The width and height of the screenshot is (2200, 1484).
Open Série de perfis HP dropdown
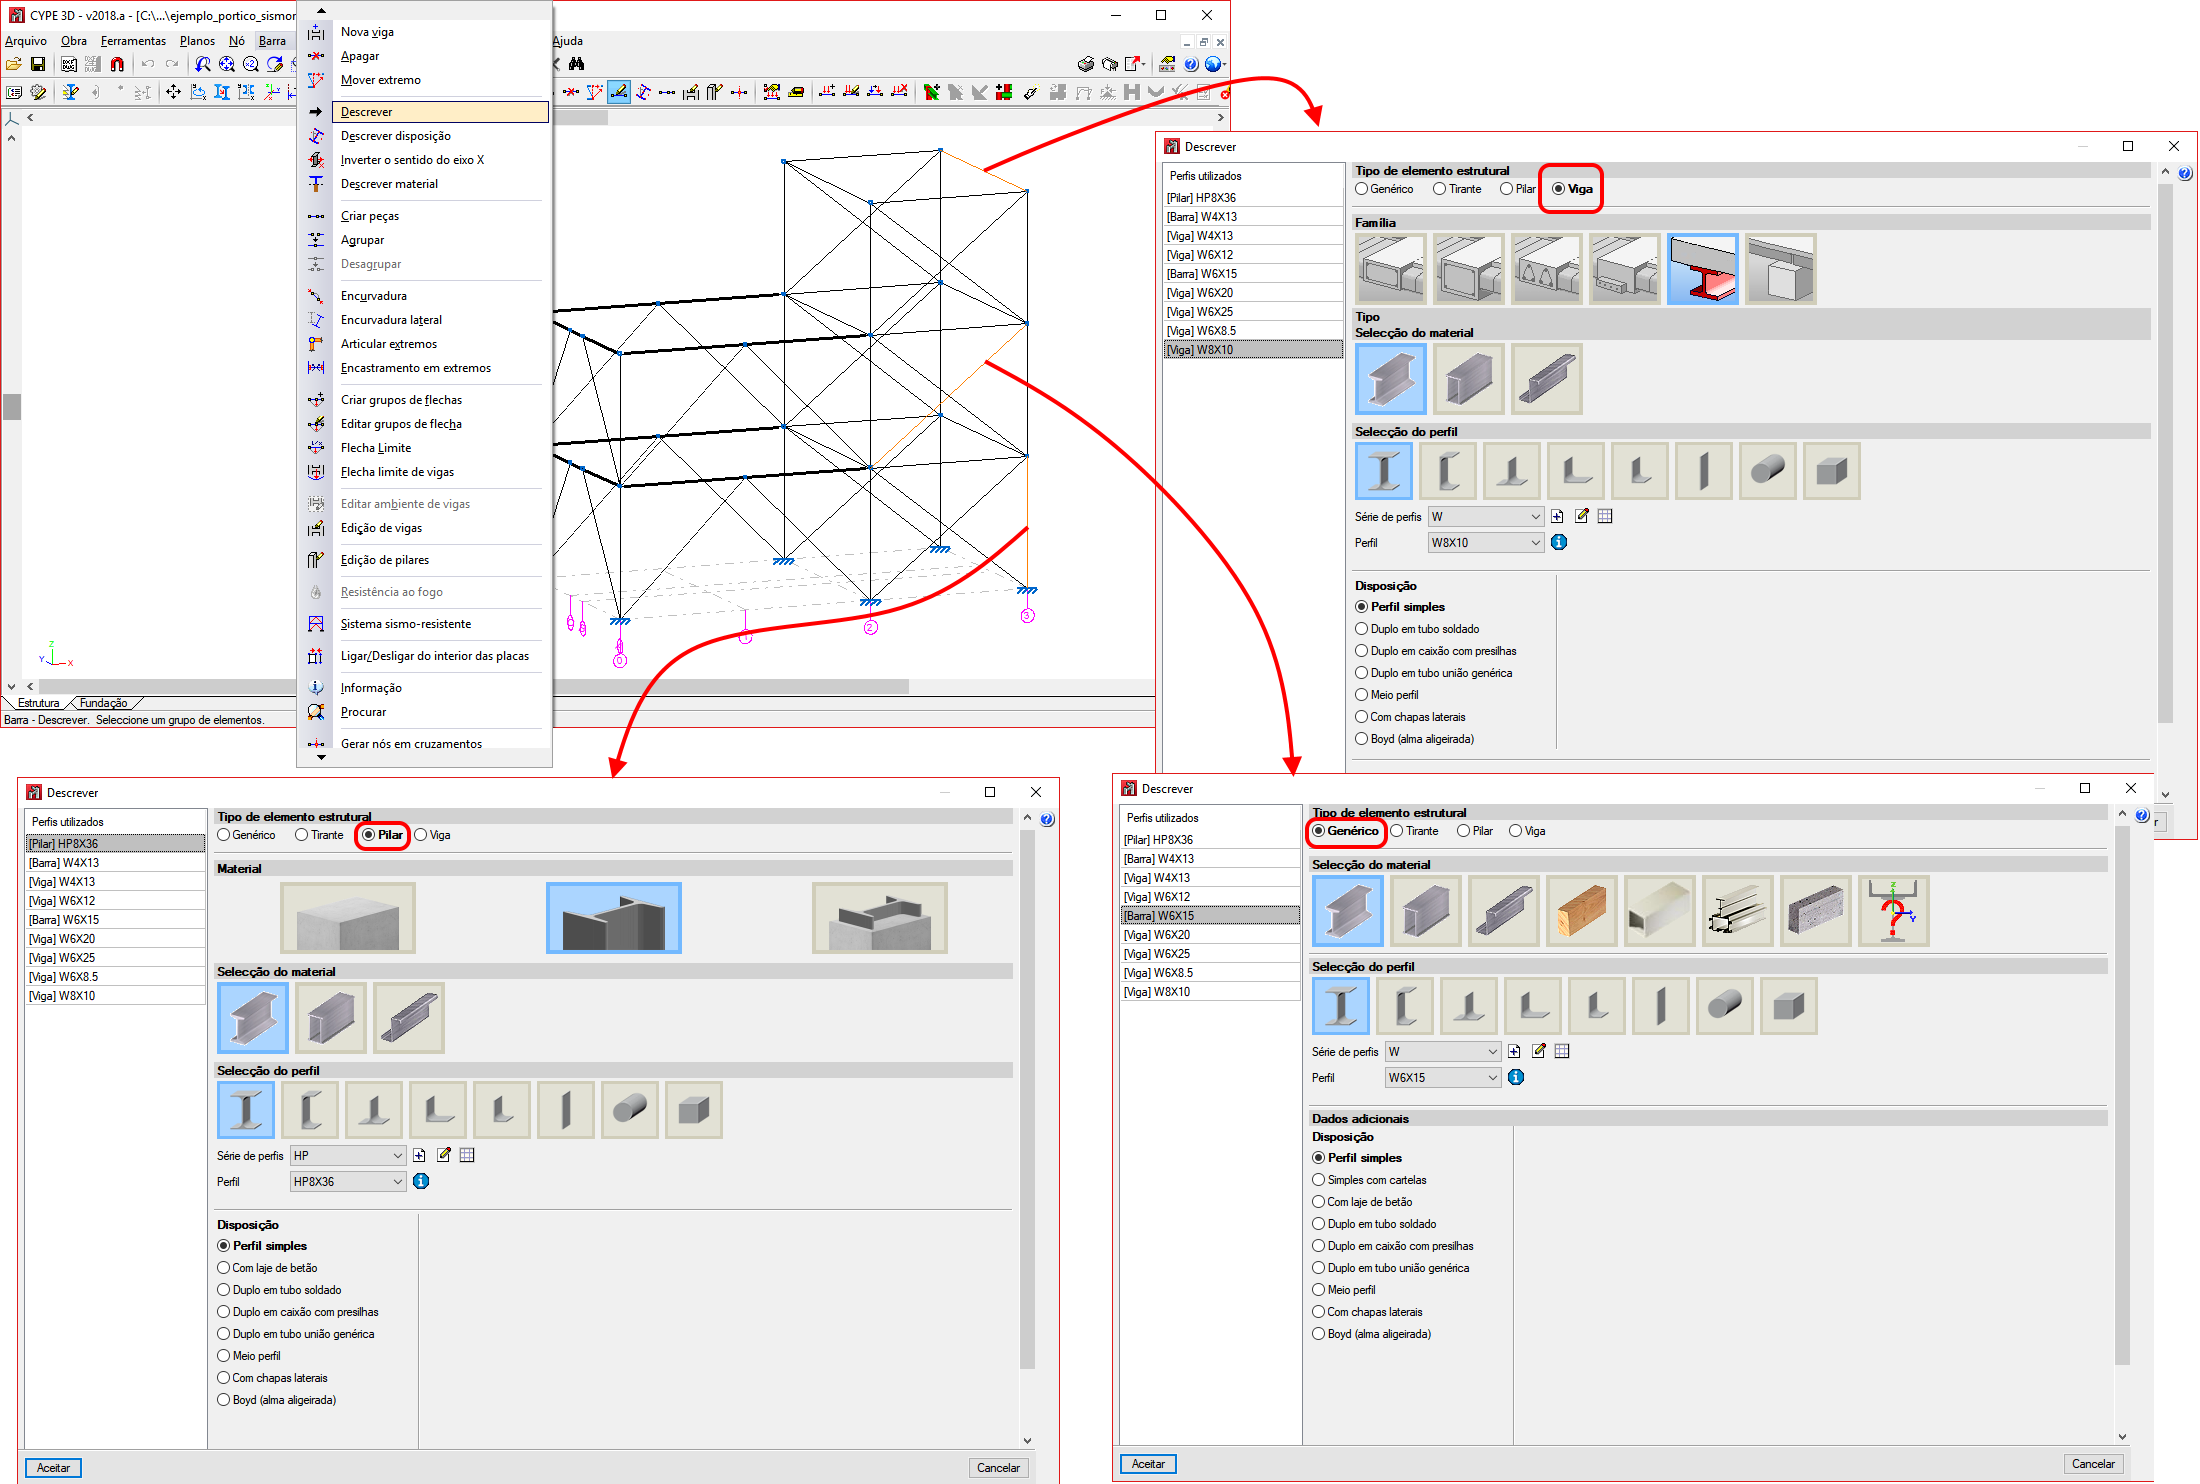pyautogui.click(x=348, y=1155)
